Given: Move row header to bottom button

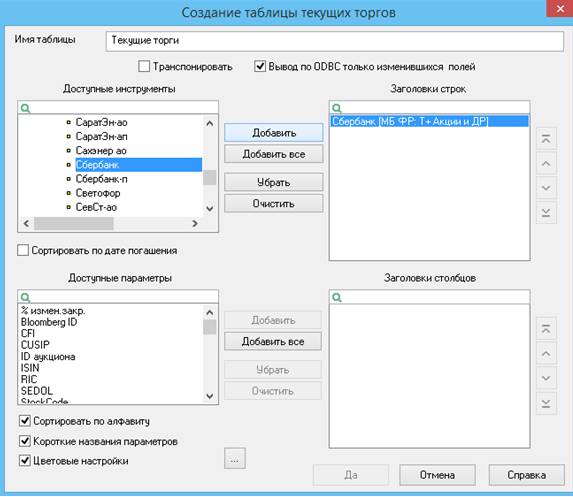Looking at the screenshot, I should [x=546, y=213].
